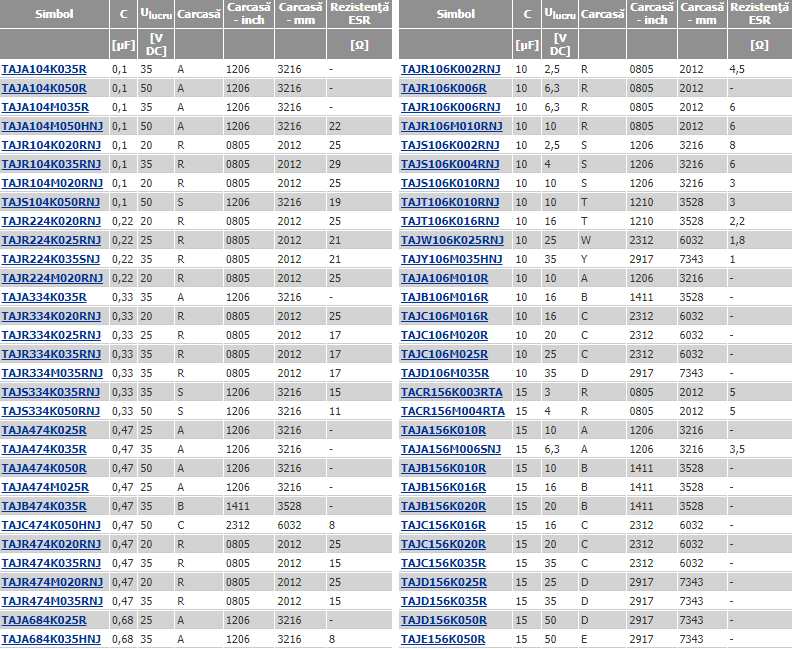Open the TAJY106M035HNJ link

[x=452, y=260]
